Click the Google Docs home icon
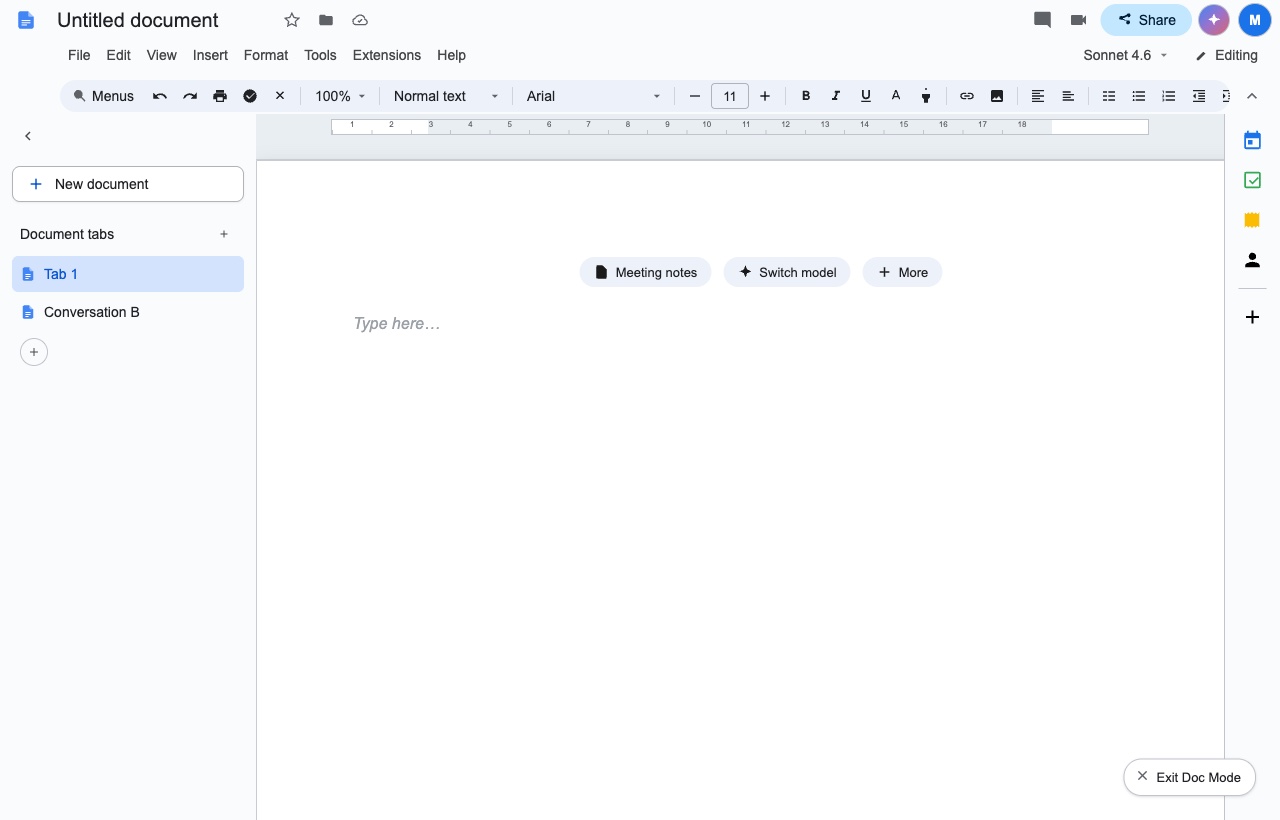Viewport: 1280px width, 820px height. click(26, 20)
